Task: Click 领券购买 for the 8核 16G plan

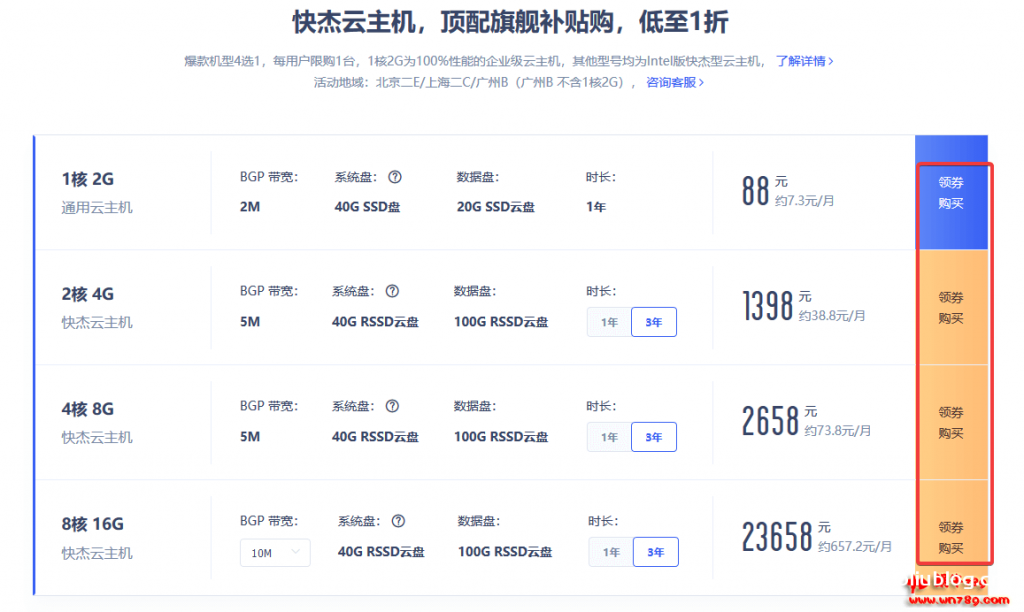Action: point(951,538)
